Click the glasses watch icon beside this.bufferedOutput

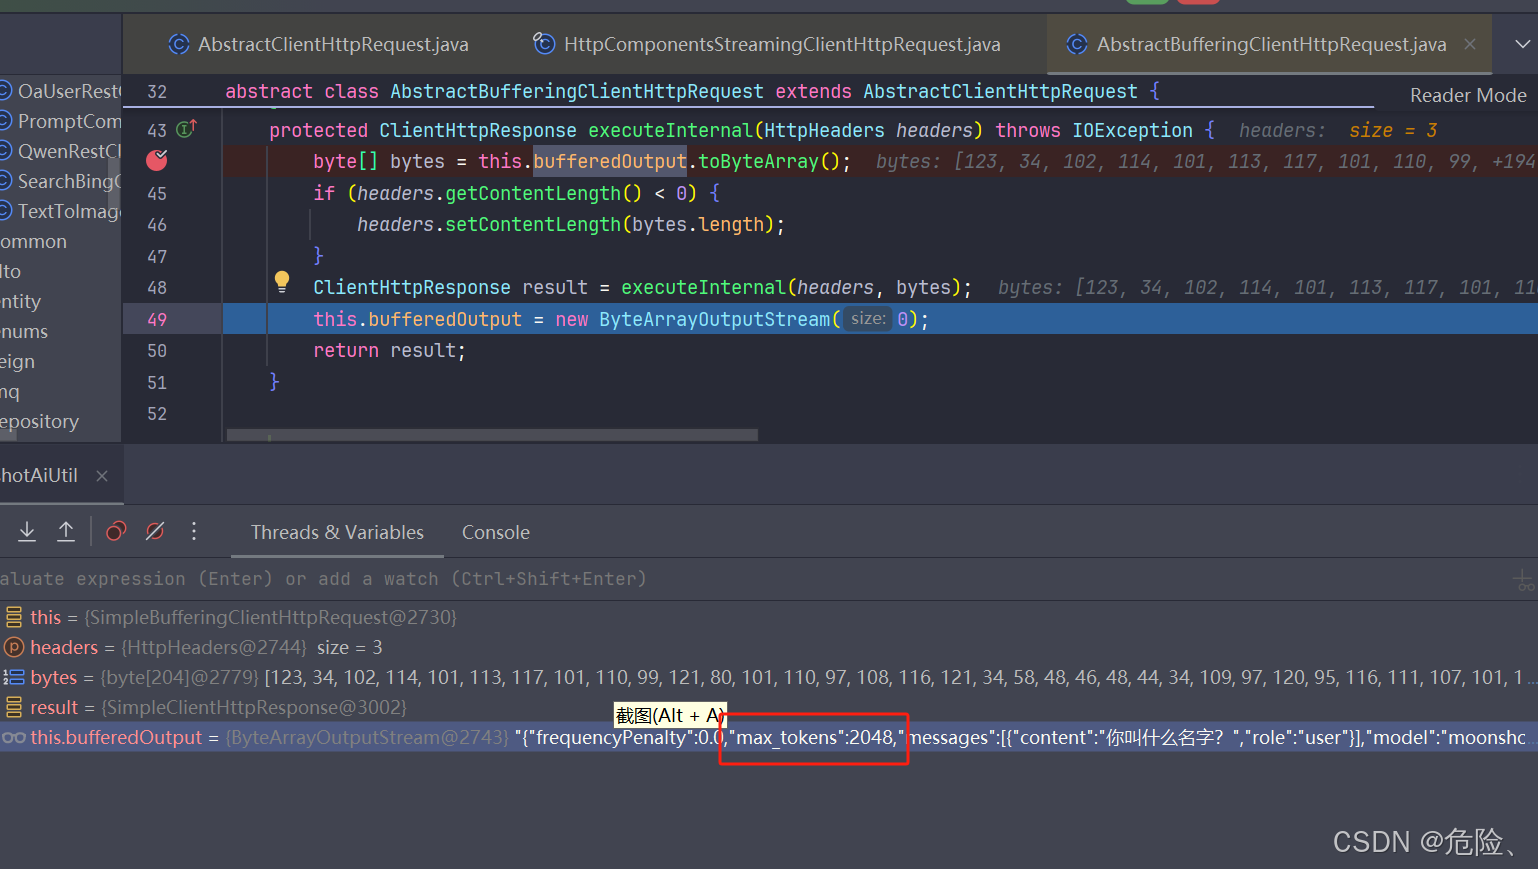tap(14, 738)
